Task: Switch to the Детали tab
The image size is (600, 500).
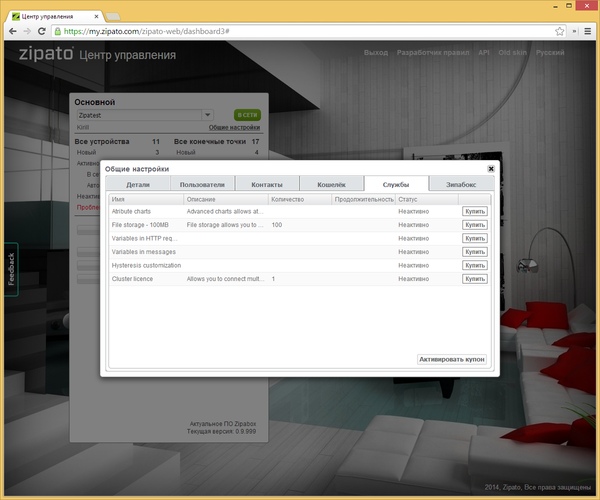Action: click(x=138, y=184)
